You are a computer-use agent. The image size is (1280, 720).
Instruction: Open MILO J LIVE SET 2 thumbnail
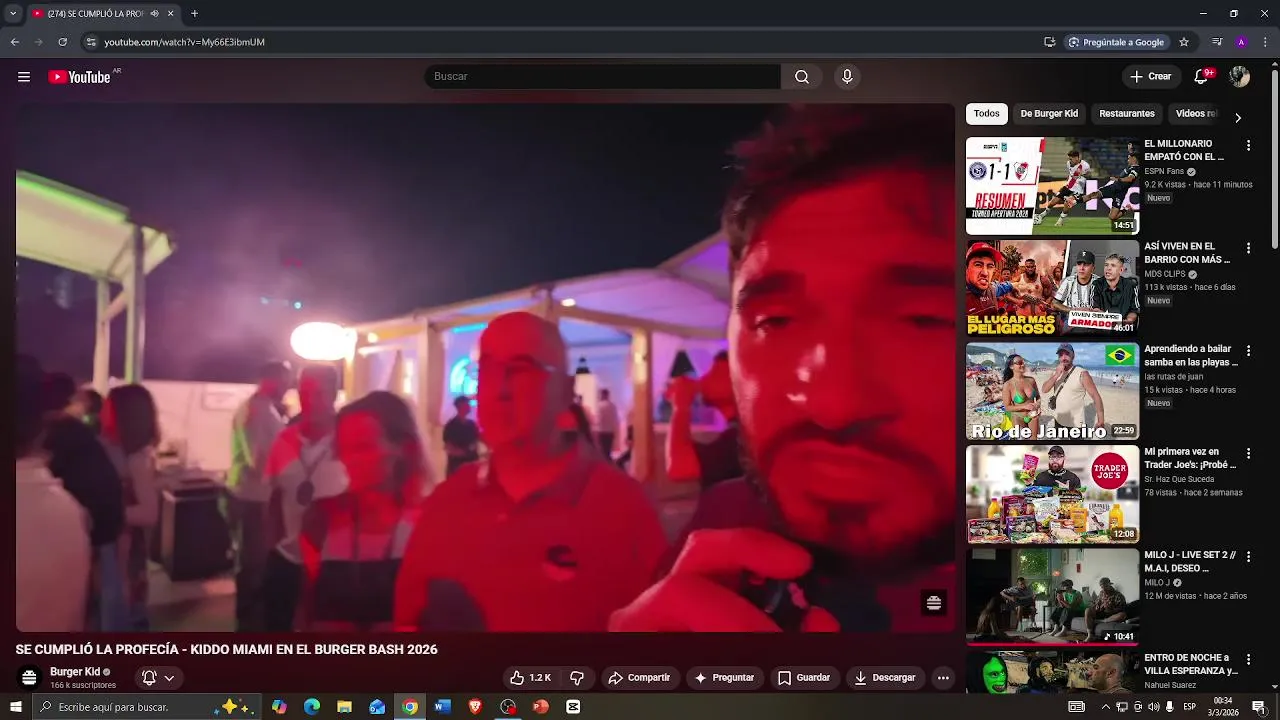click(x=1052, y=596)
